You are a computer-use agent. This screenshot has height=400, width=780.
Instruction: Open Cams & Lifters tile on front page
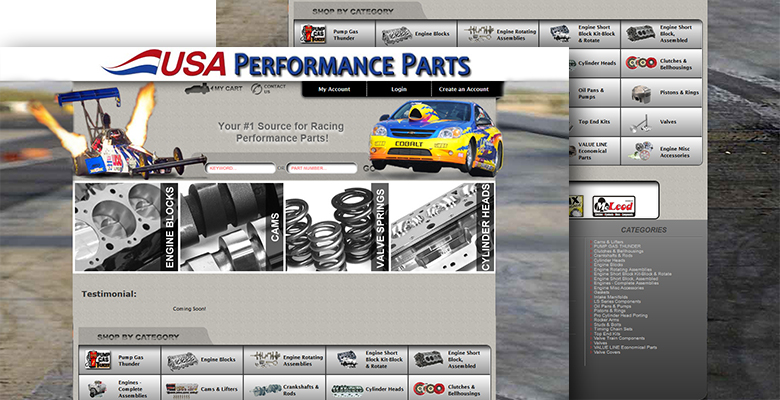click(x=202, y=388)
